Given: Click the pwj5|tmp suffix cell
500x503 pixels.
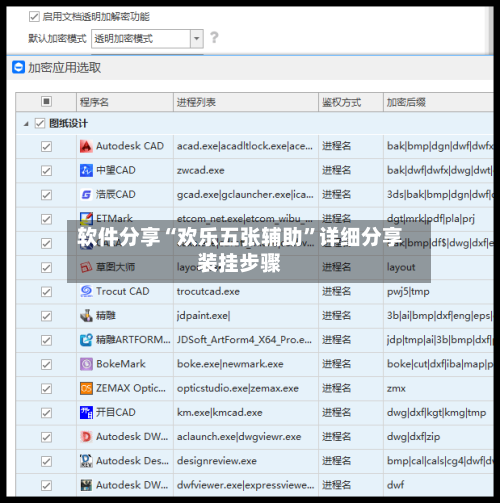Looking at the screenshot, I should click(x=438, y=291).
